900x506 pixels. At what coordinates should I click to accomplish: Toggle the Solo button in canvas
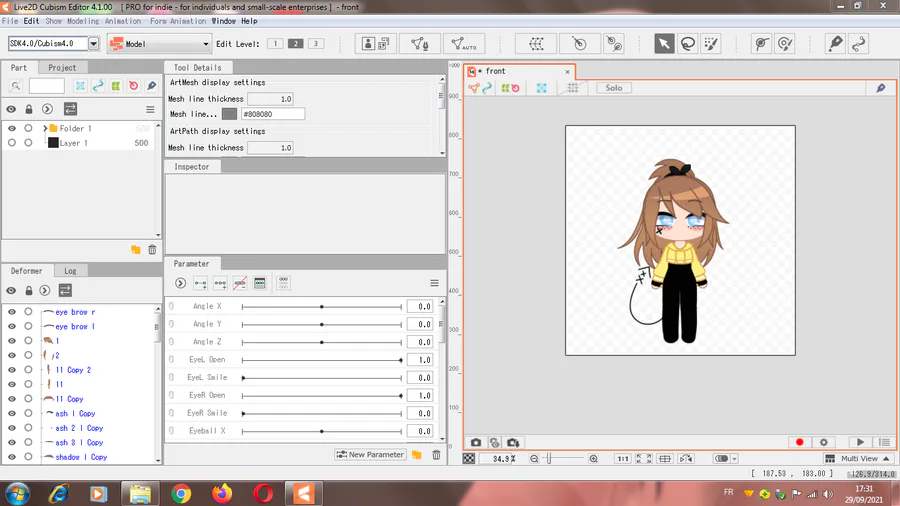point(614,88)
